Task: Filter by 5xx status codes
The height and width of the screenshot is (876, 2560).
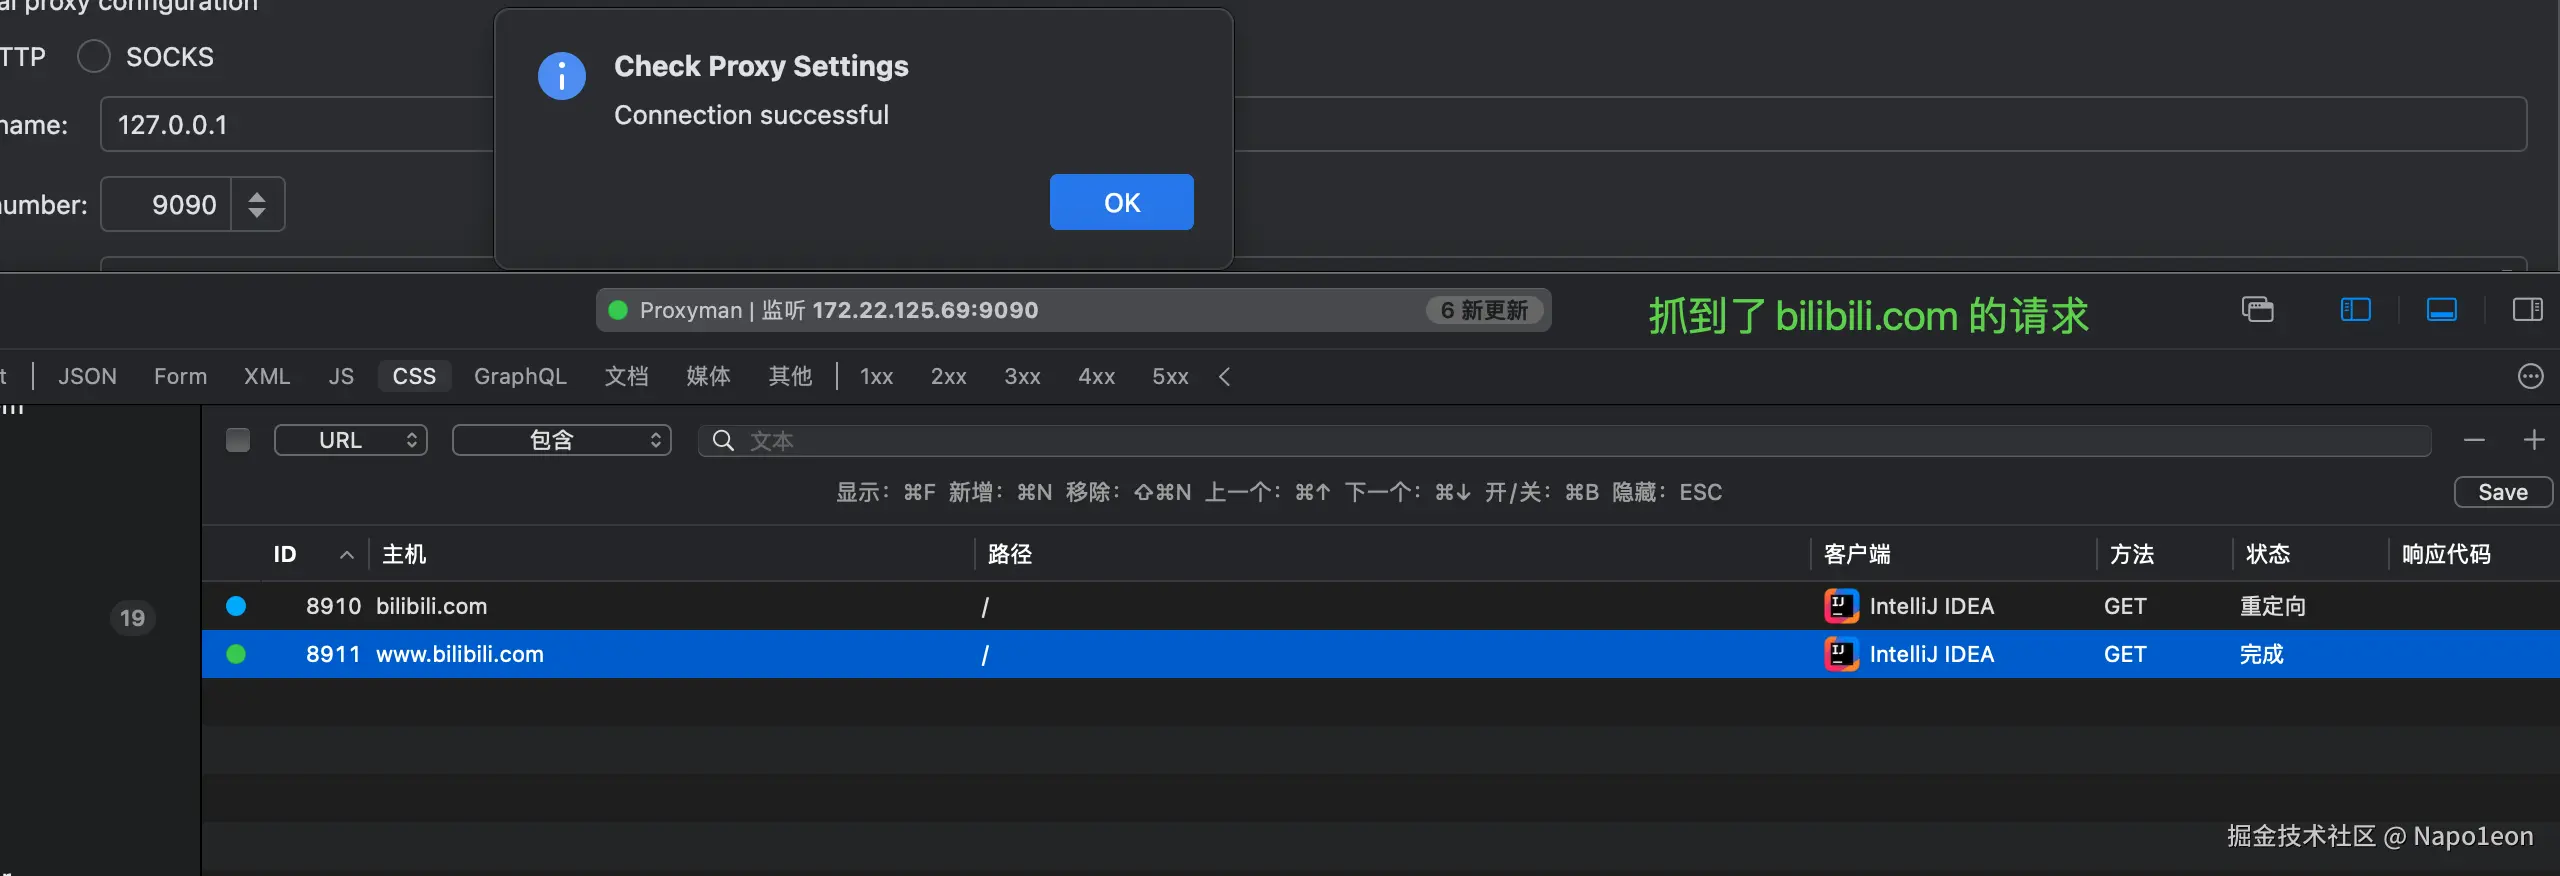Action: (x=1170, y=376)
